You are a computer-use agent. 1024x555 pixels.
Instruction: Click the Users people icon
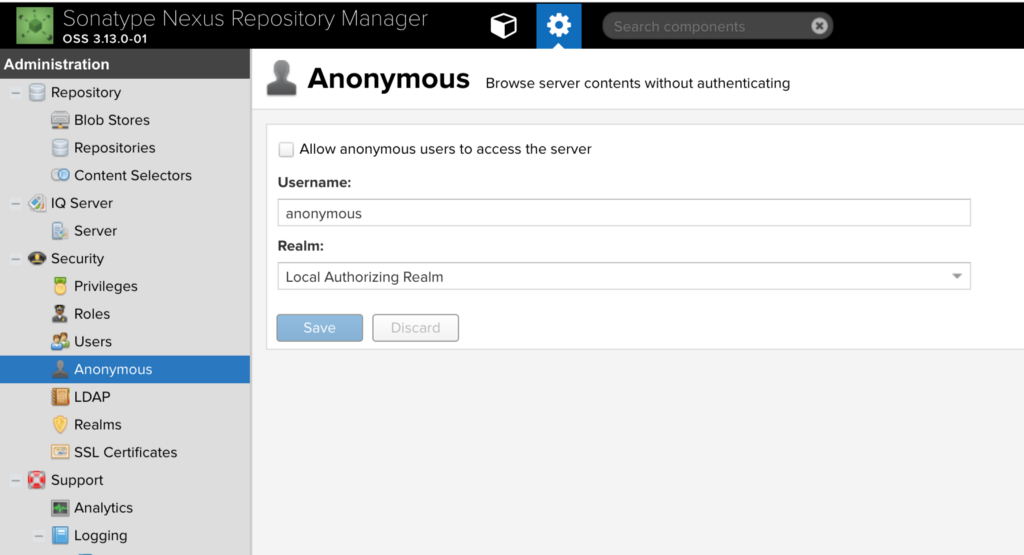coord(60,341)
